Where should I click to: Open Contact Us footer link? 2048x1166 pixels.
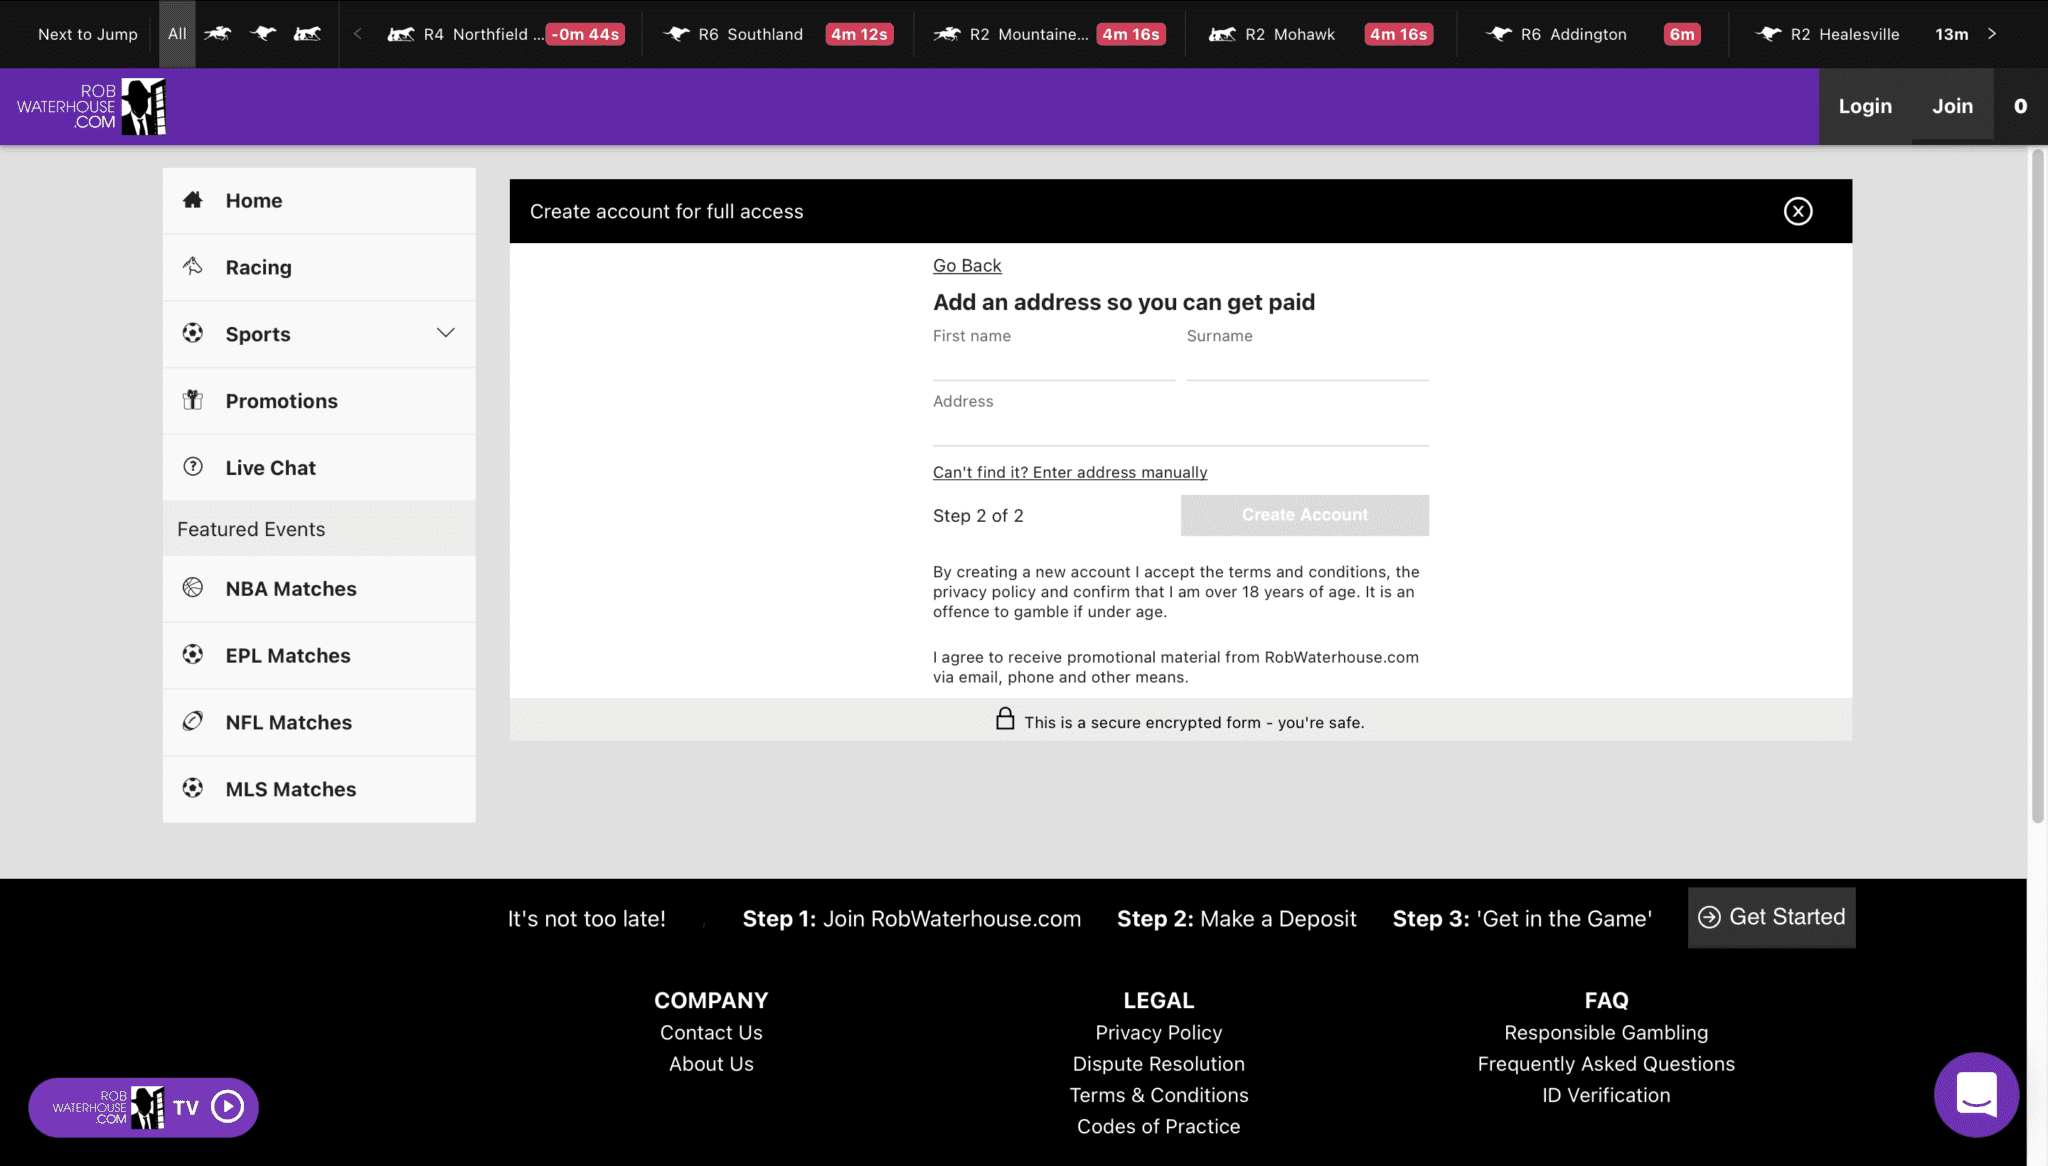(711, 1033)
